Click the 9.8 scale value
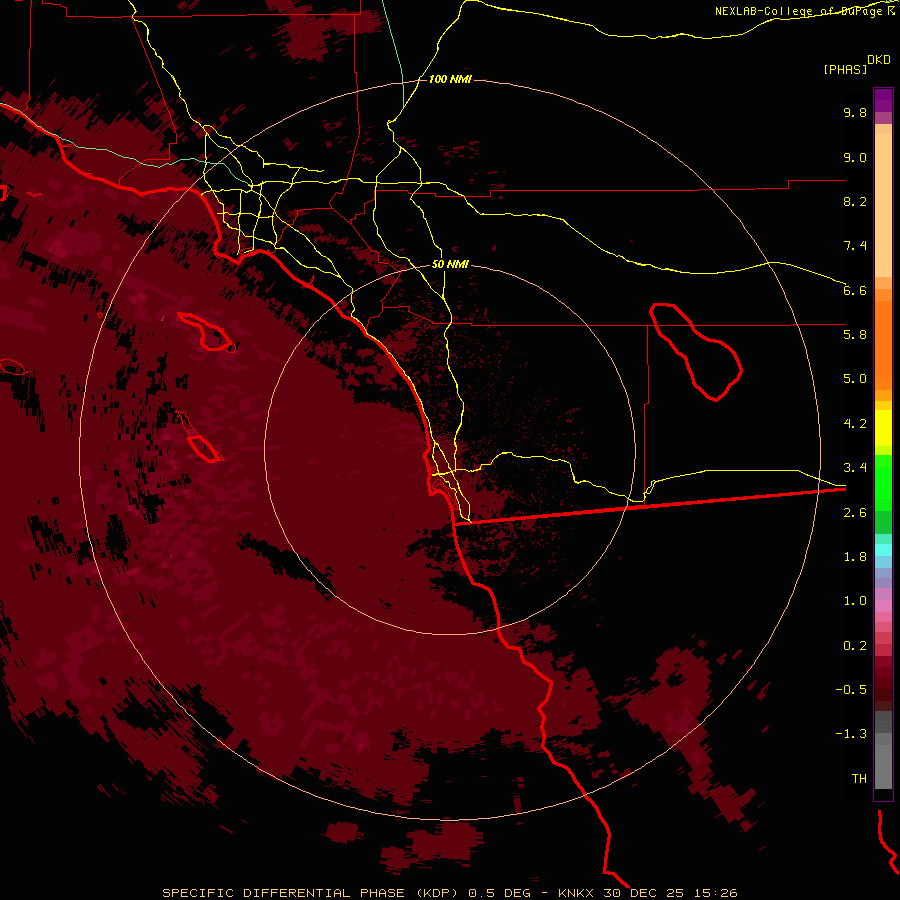The height and width of the screenshot is (900, 900). 855,112
